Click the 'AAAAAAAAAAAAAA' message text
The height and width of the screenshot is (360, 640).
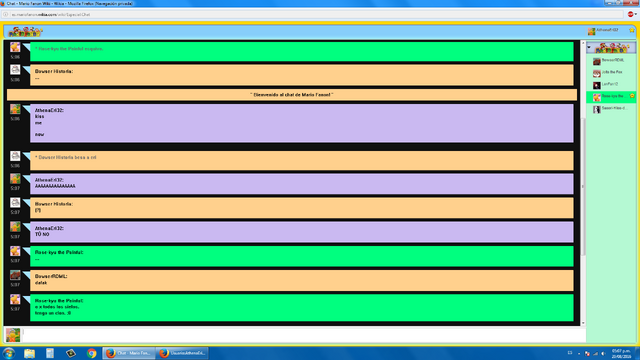tap(55, 186)
